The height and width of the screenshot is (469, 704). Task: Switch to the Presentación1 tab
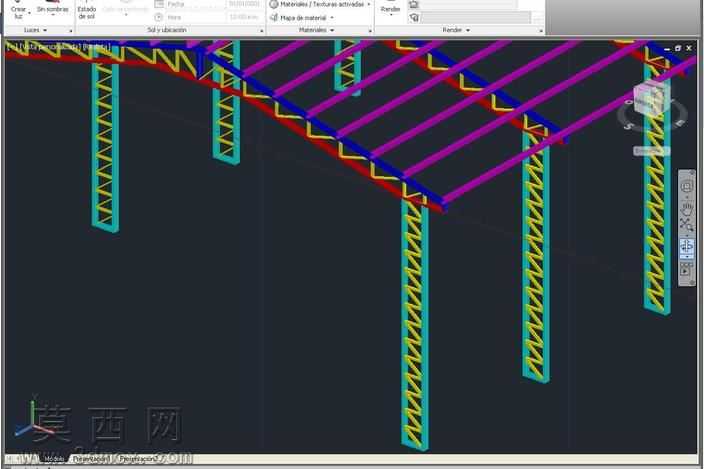(x=91, y=459)
